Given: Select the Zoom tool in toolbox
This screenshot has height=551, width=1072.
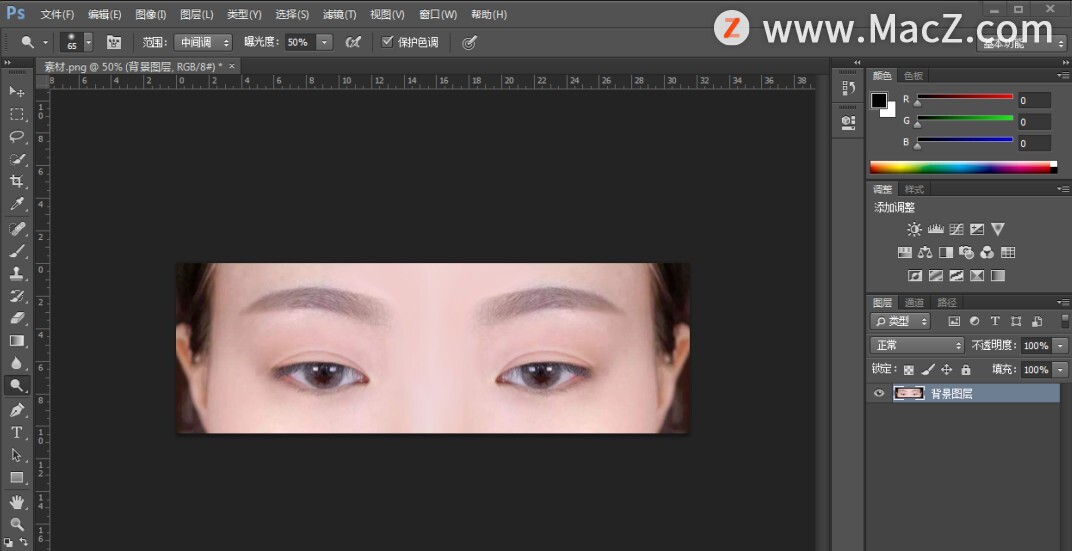Looking at the screenshot, I should point(17,525).
